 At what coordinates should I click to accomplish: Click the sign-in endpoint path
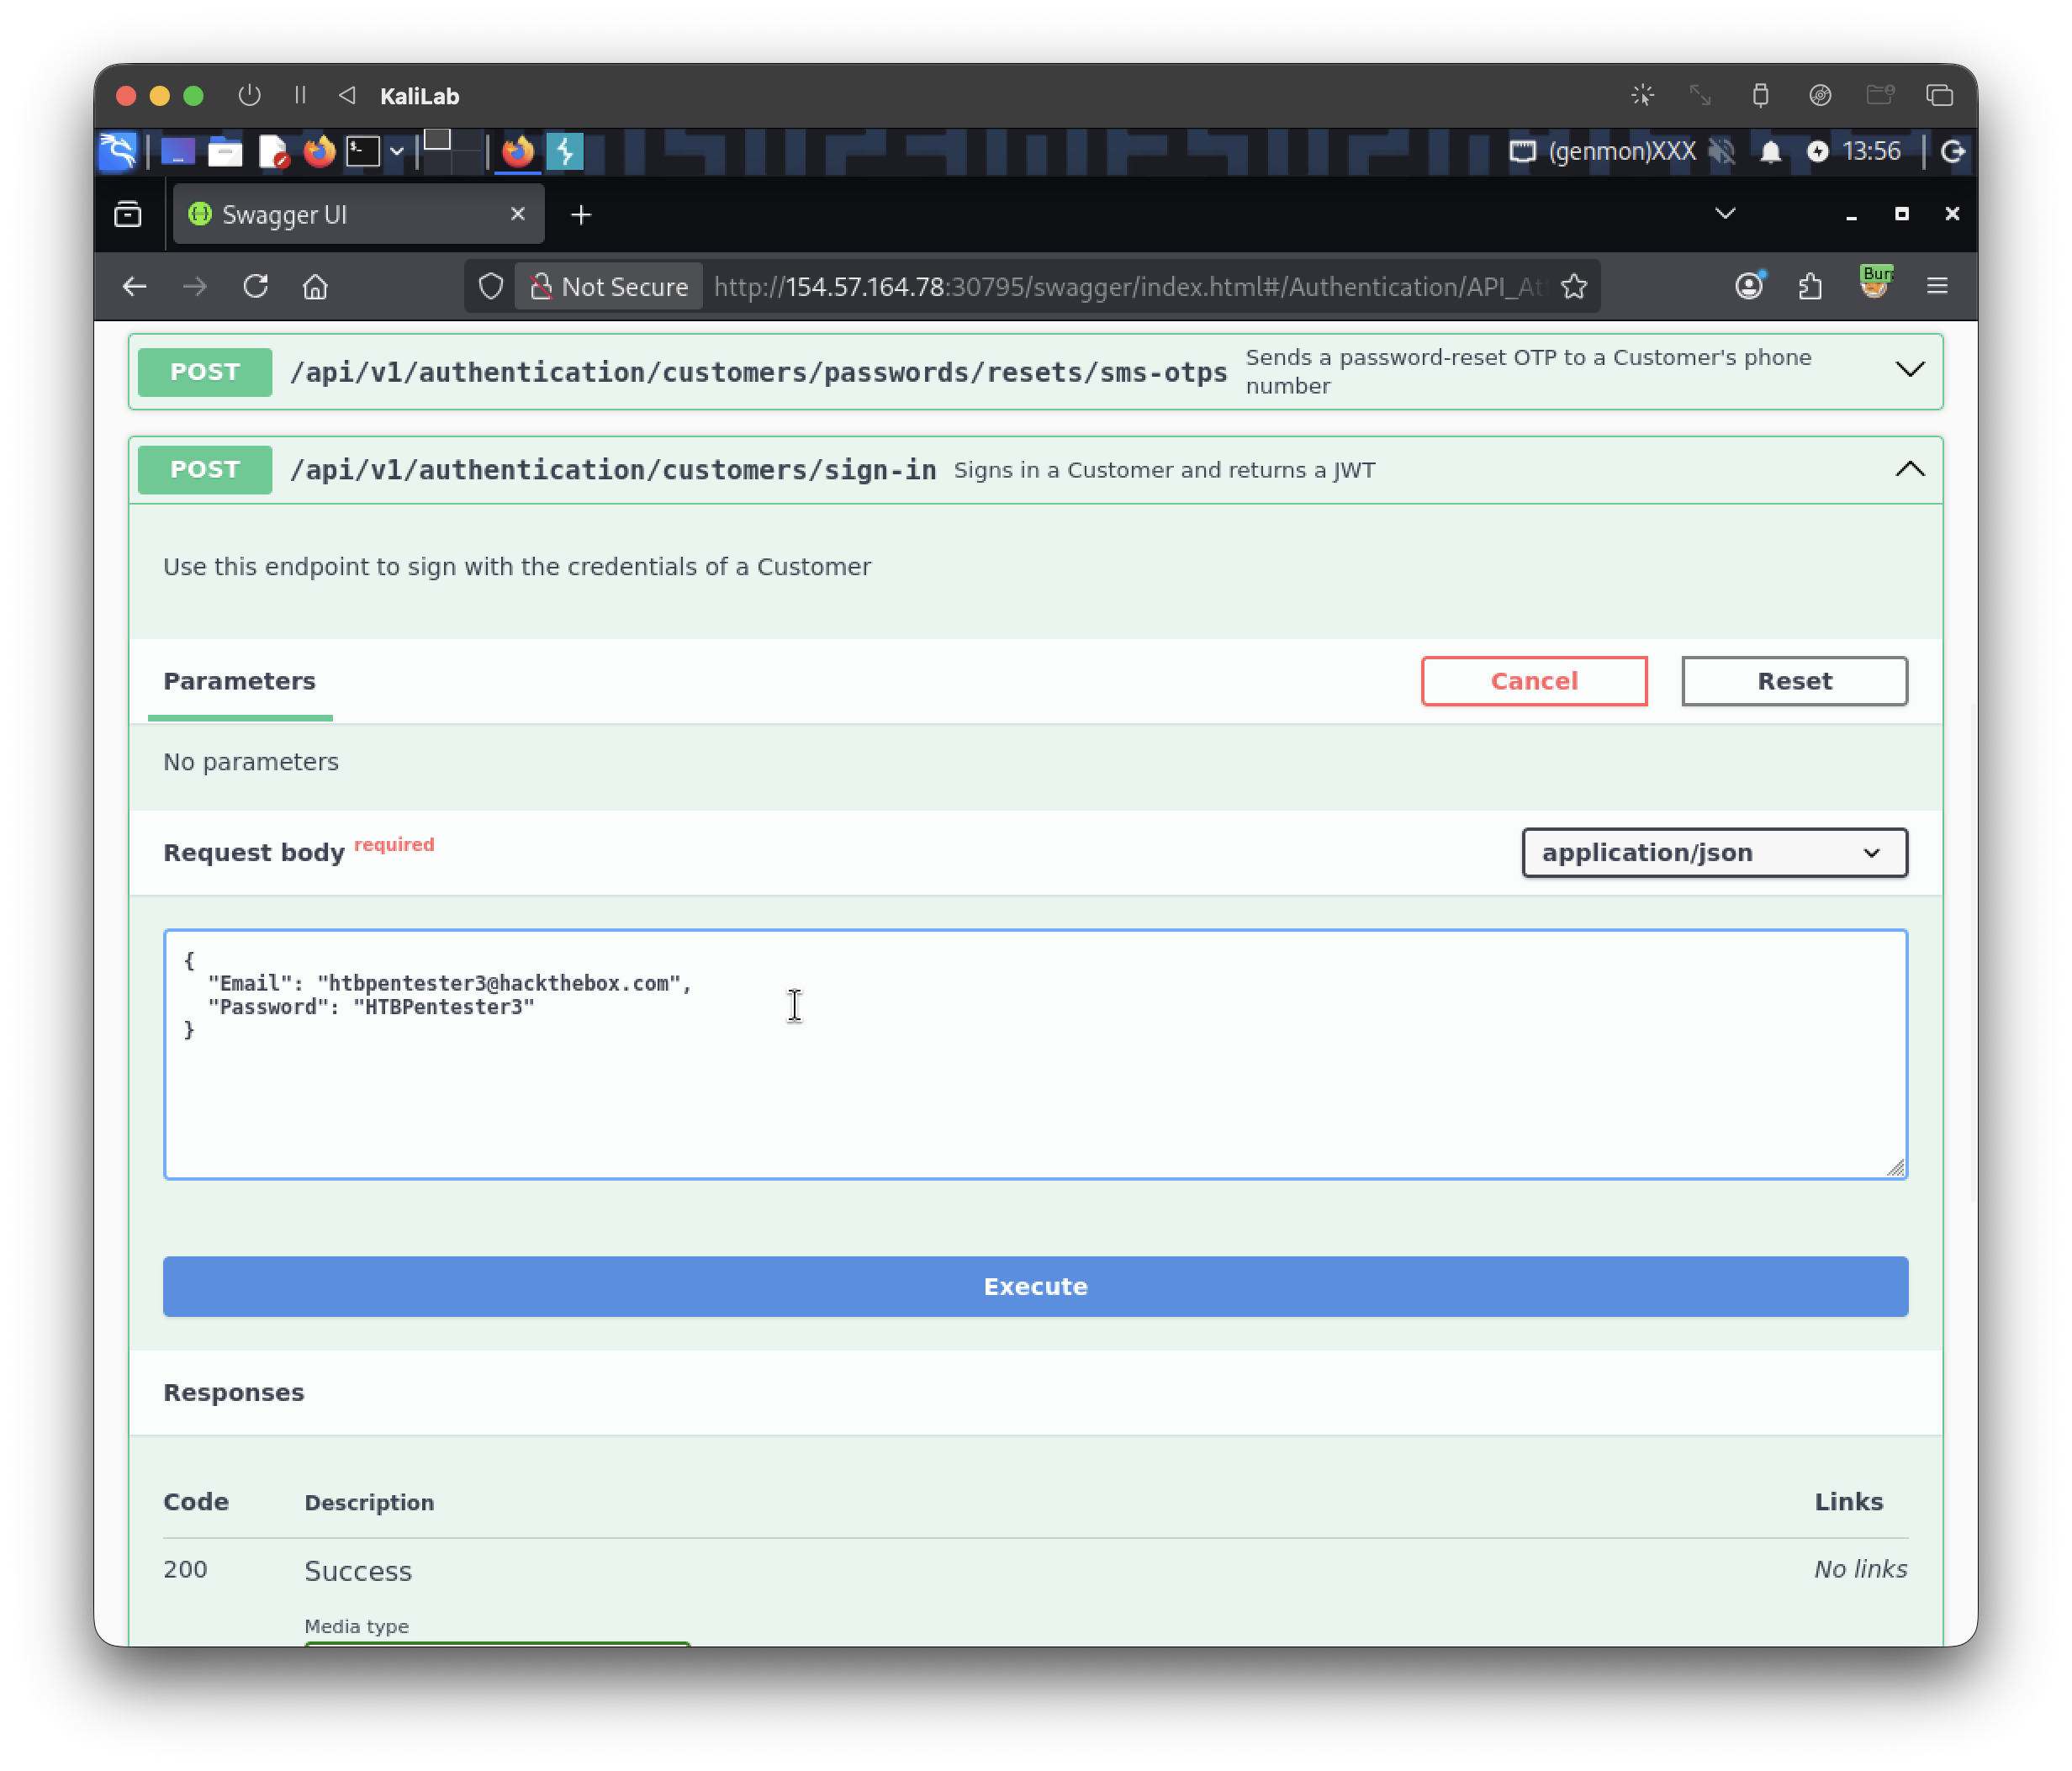tap(613, 470)
